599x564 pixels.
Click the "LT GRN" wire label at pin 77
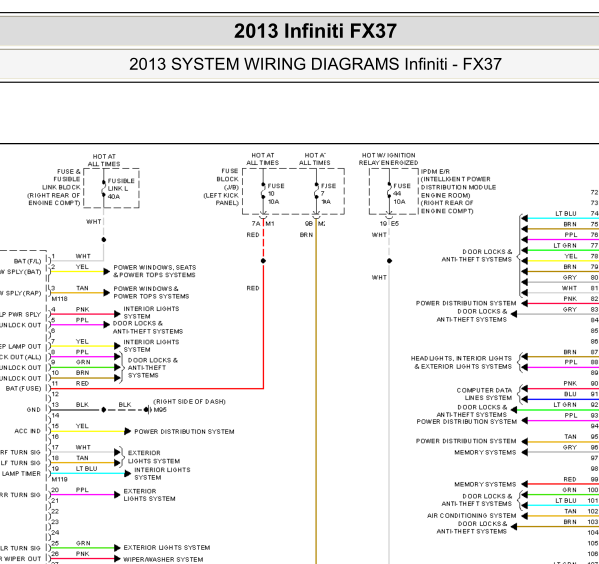(565, 246)
